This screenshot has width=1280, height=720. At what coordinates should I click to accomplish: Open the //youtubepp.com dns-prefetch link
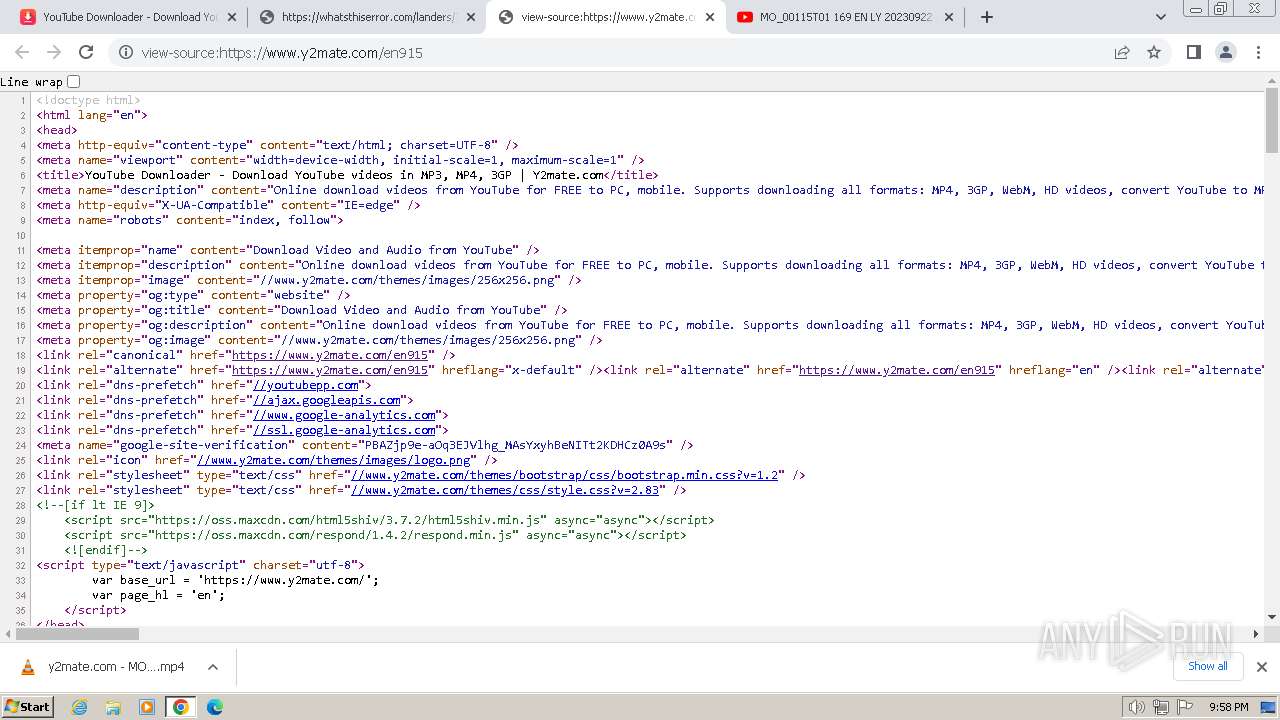tap(306, 385)
